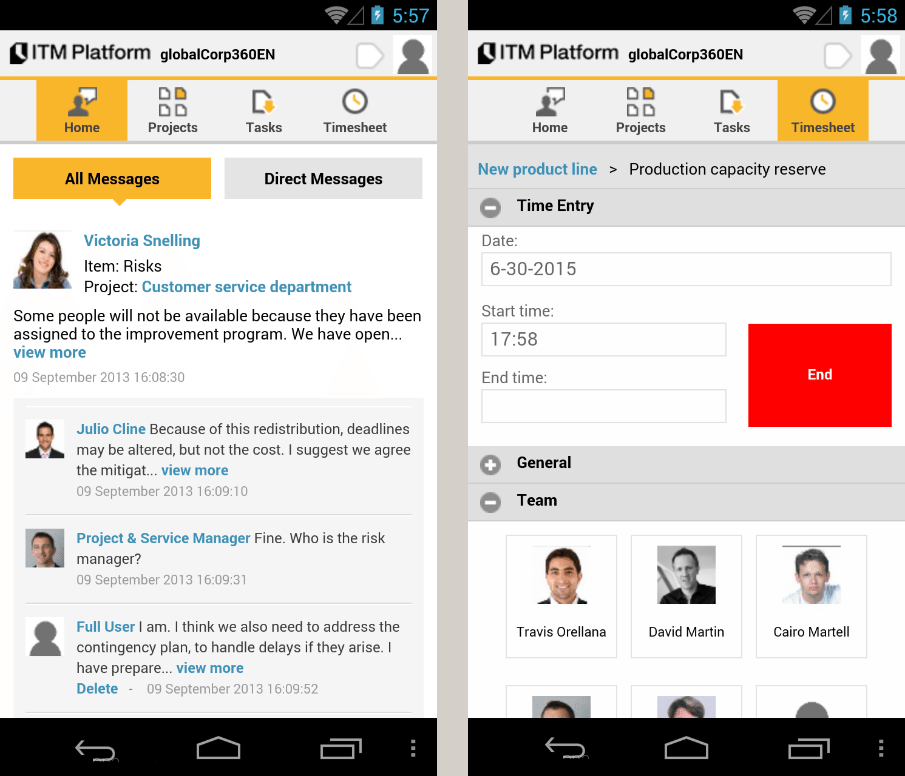Tap Android home button on left phone

pyautogui.click(x=218, y=748)
